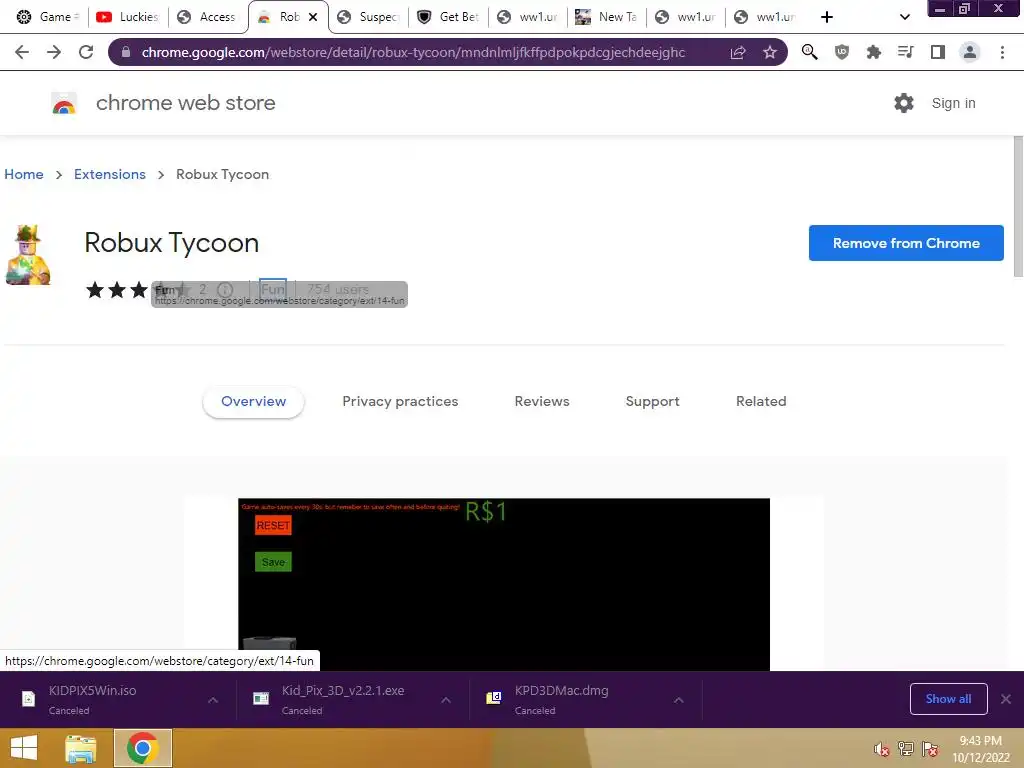1024x768 pixels.
Task: Click the address bar URL
Action: tap(413, 52)
